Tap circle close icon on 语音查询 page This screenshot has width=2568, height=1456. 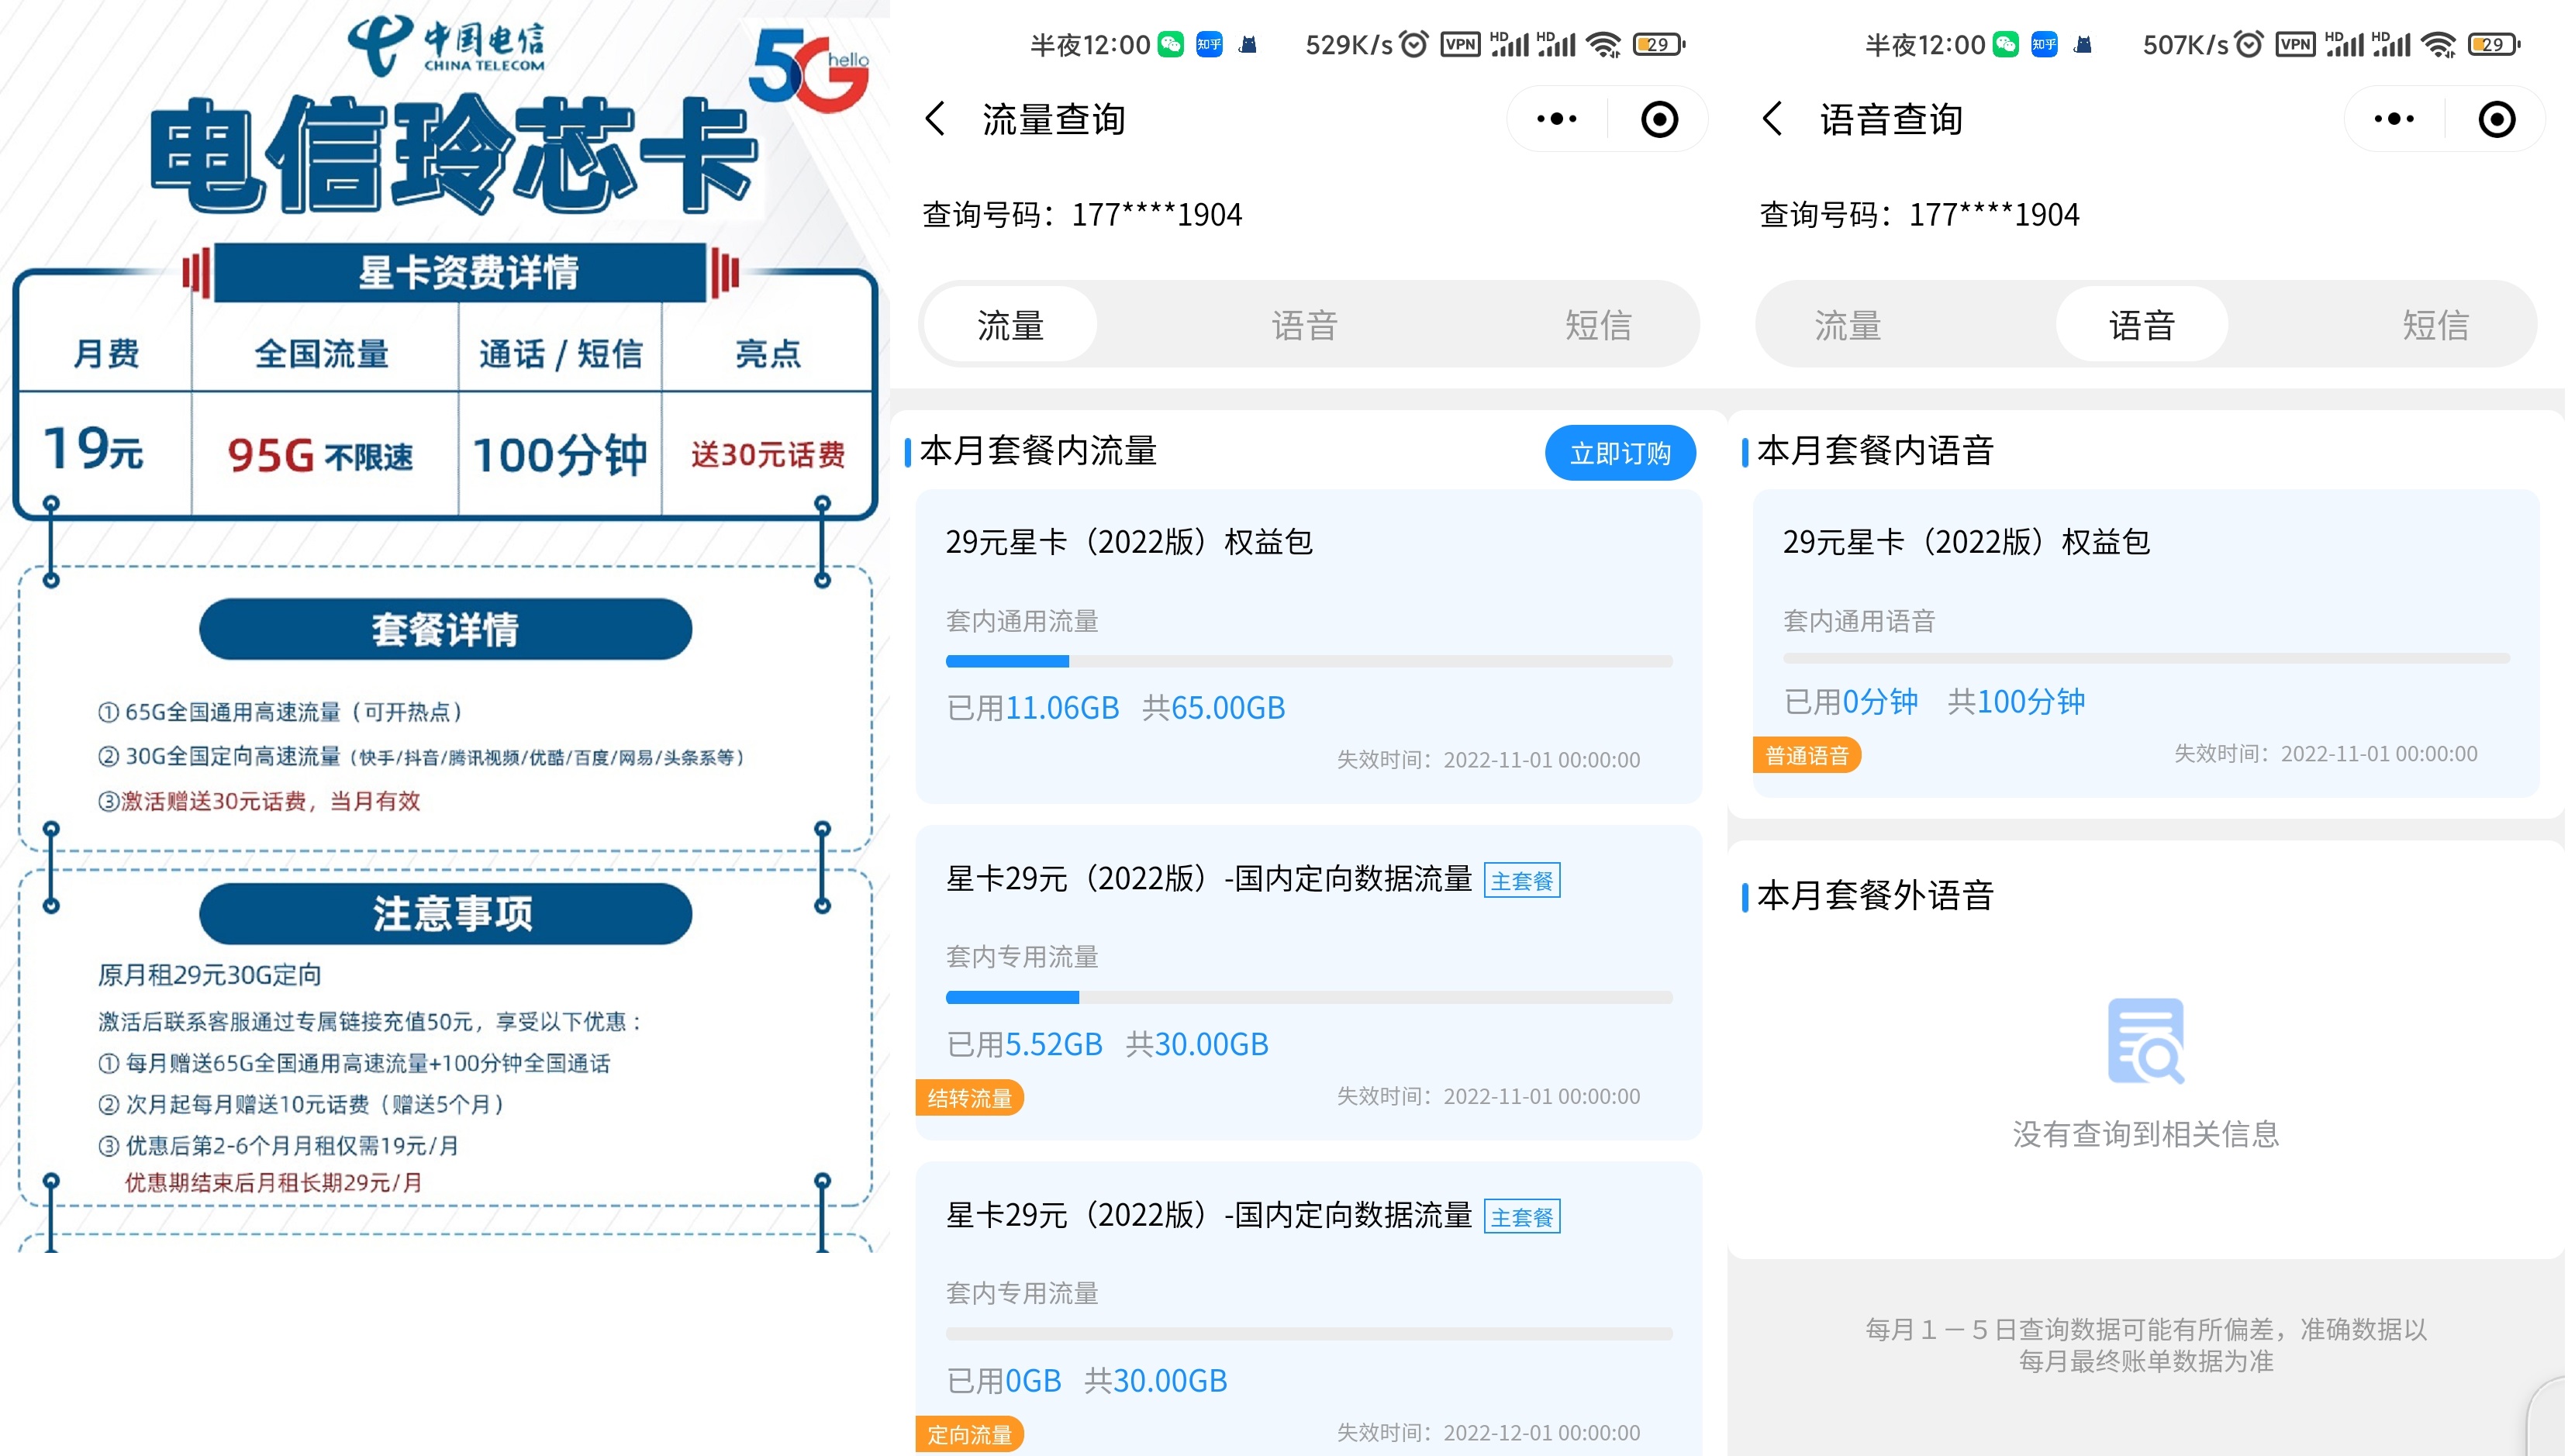click(2496, 119)
